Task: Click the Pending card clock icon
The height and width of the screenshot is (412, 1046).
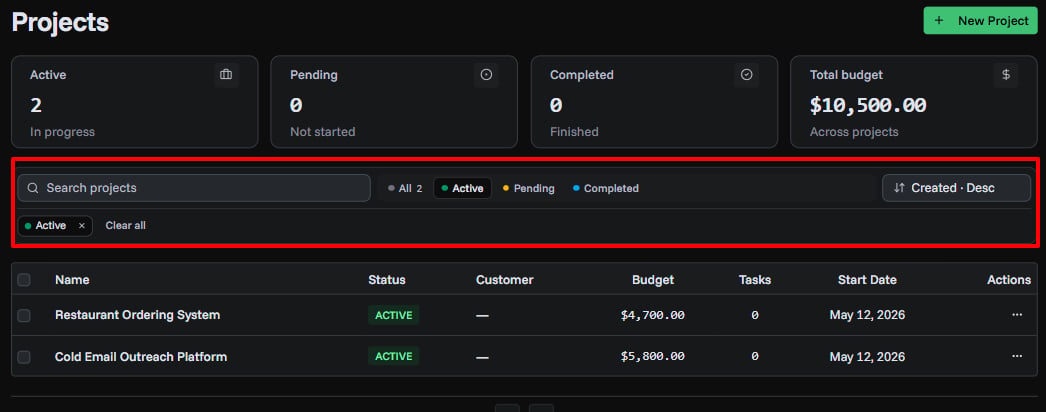Action: (486, 75)
